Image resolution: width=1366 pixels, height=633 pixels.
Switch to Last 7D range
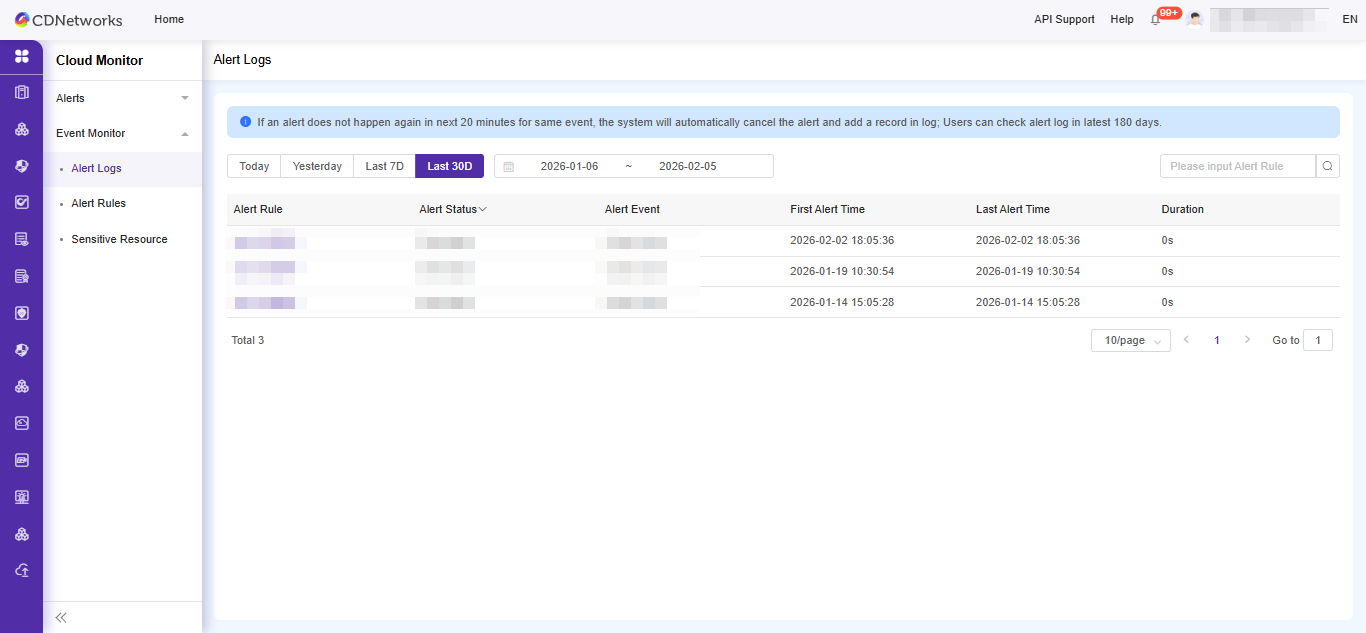click(x=384, y=166)
